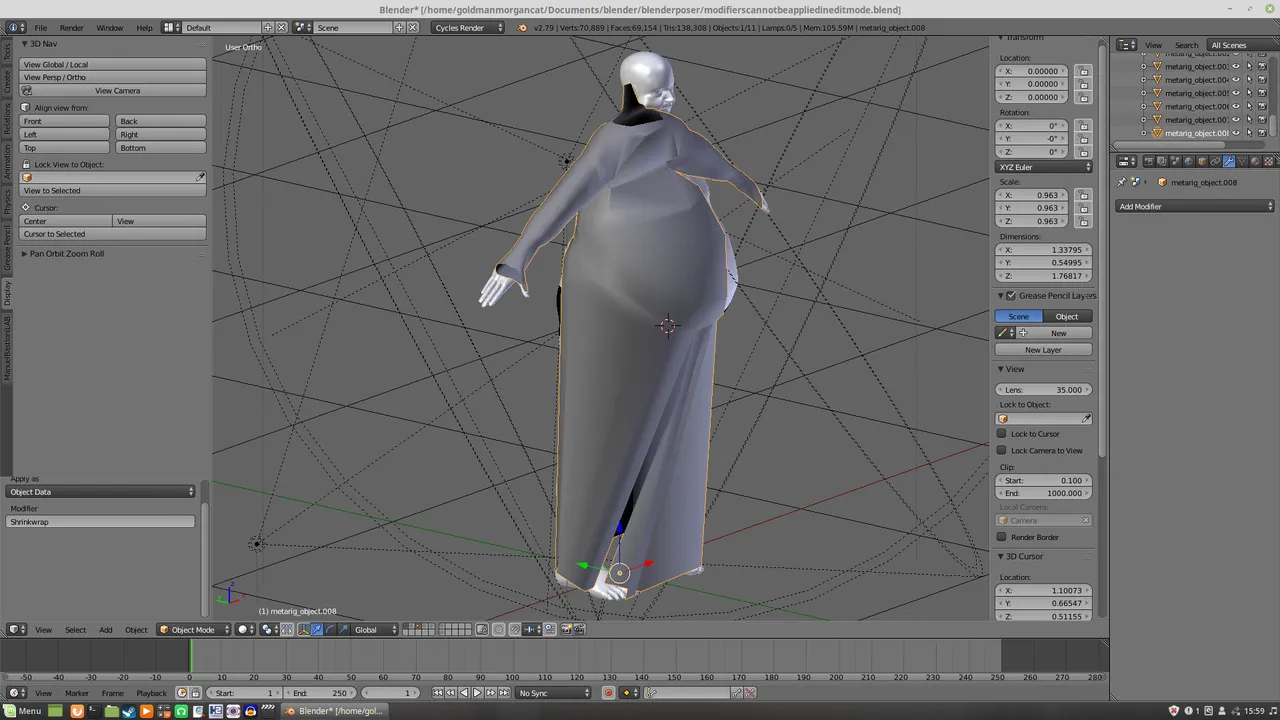Screen dimensions: 1280x720
Task: Open the viewport Select menu
Action: (75, 629)
